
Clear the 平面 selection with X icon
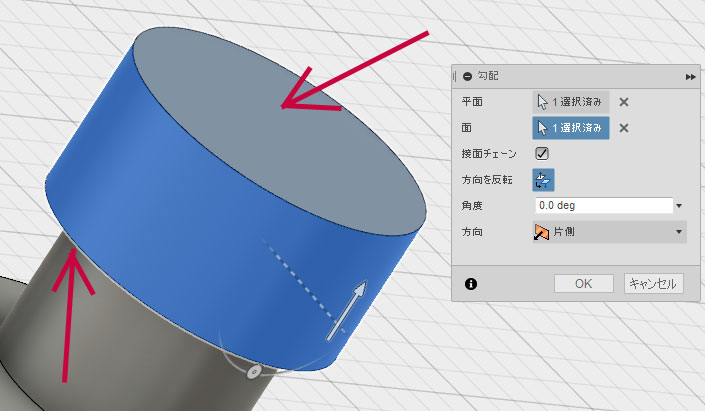point(624,102)
